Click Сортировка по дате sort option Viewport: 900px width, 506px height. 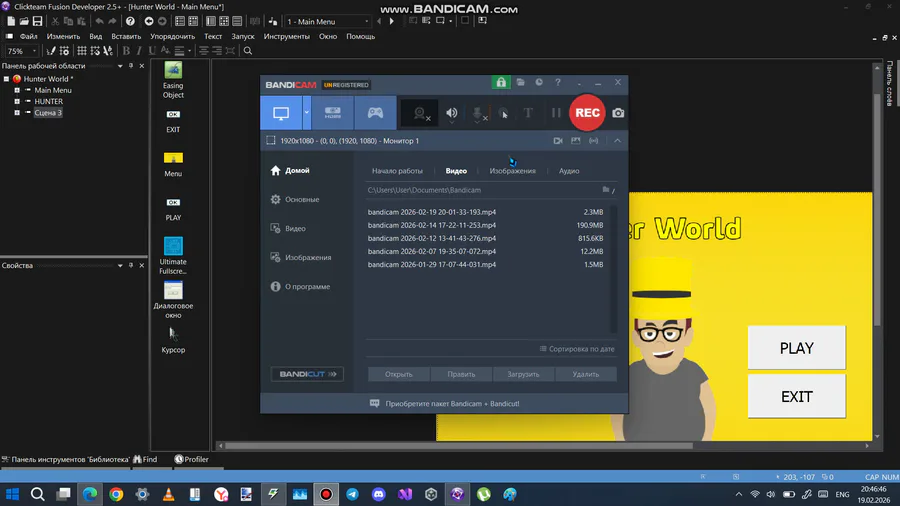pos(577,349)
